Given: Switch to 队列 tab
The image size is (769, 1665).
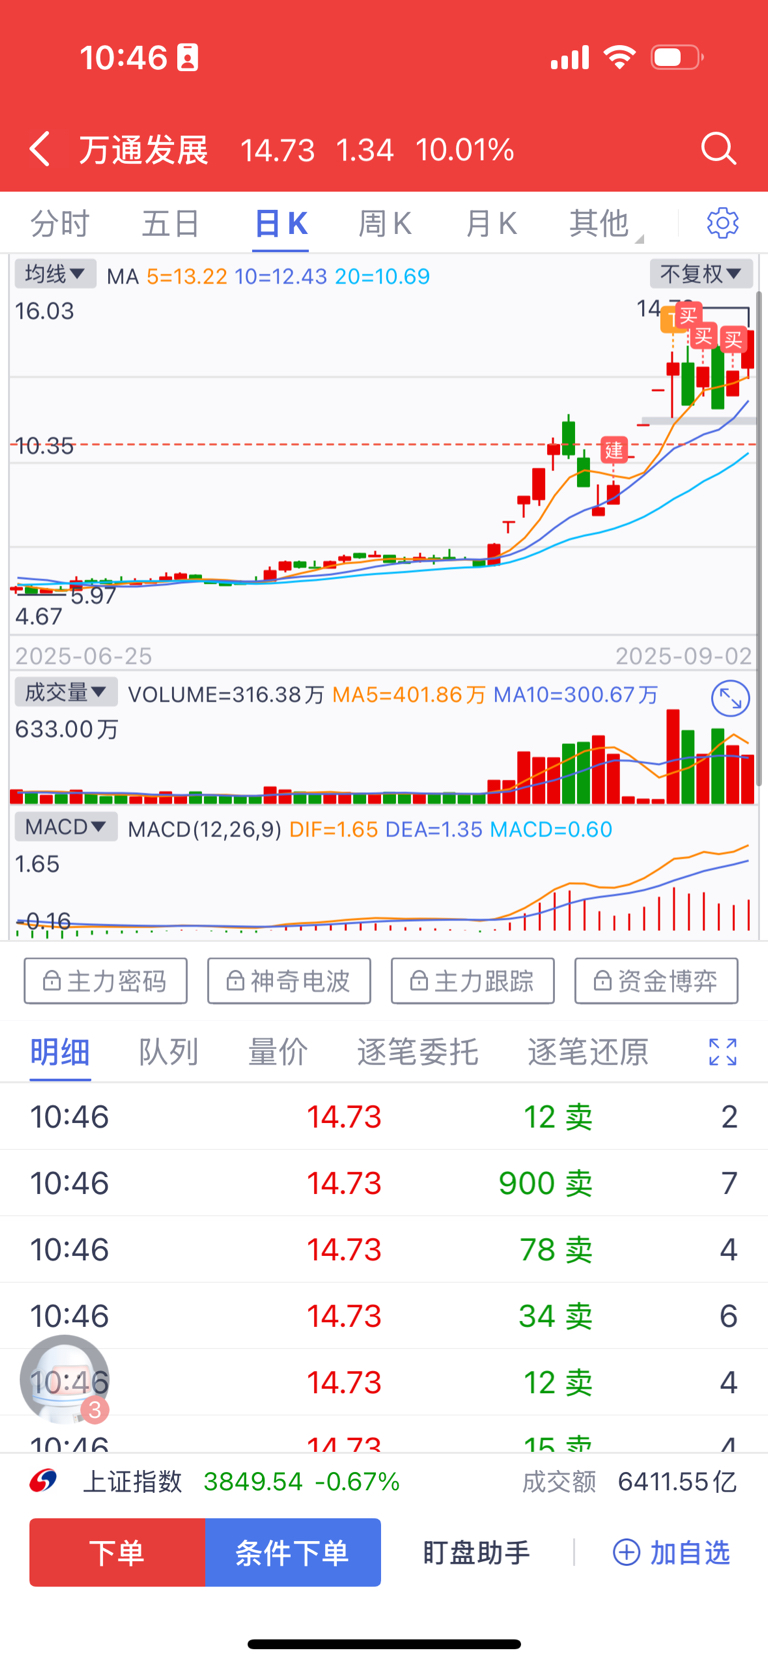Looking at the screenshot, I should 168,1052.
